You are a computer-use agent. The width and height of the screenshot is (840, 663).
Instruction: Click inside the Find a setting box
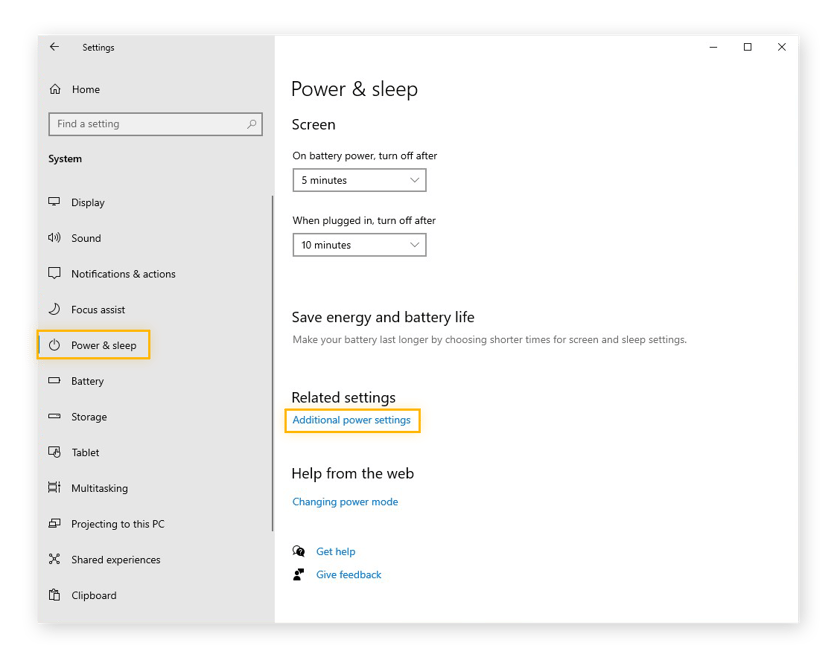(155, 123)
